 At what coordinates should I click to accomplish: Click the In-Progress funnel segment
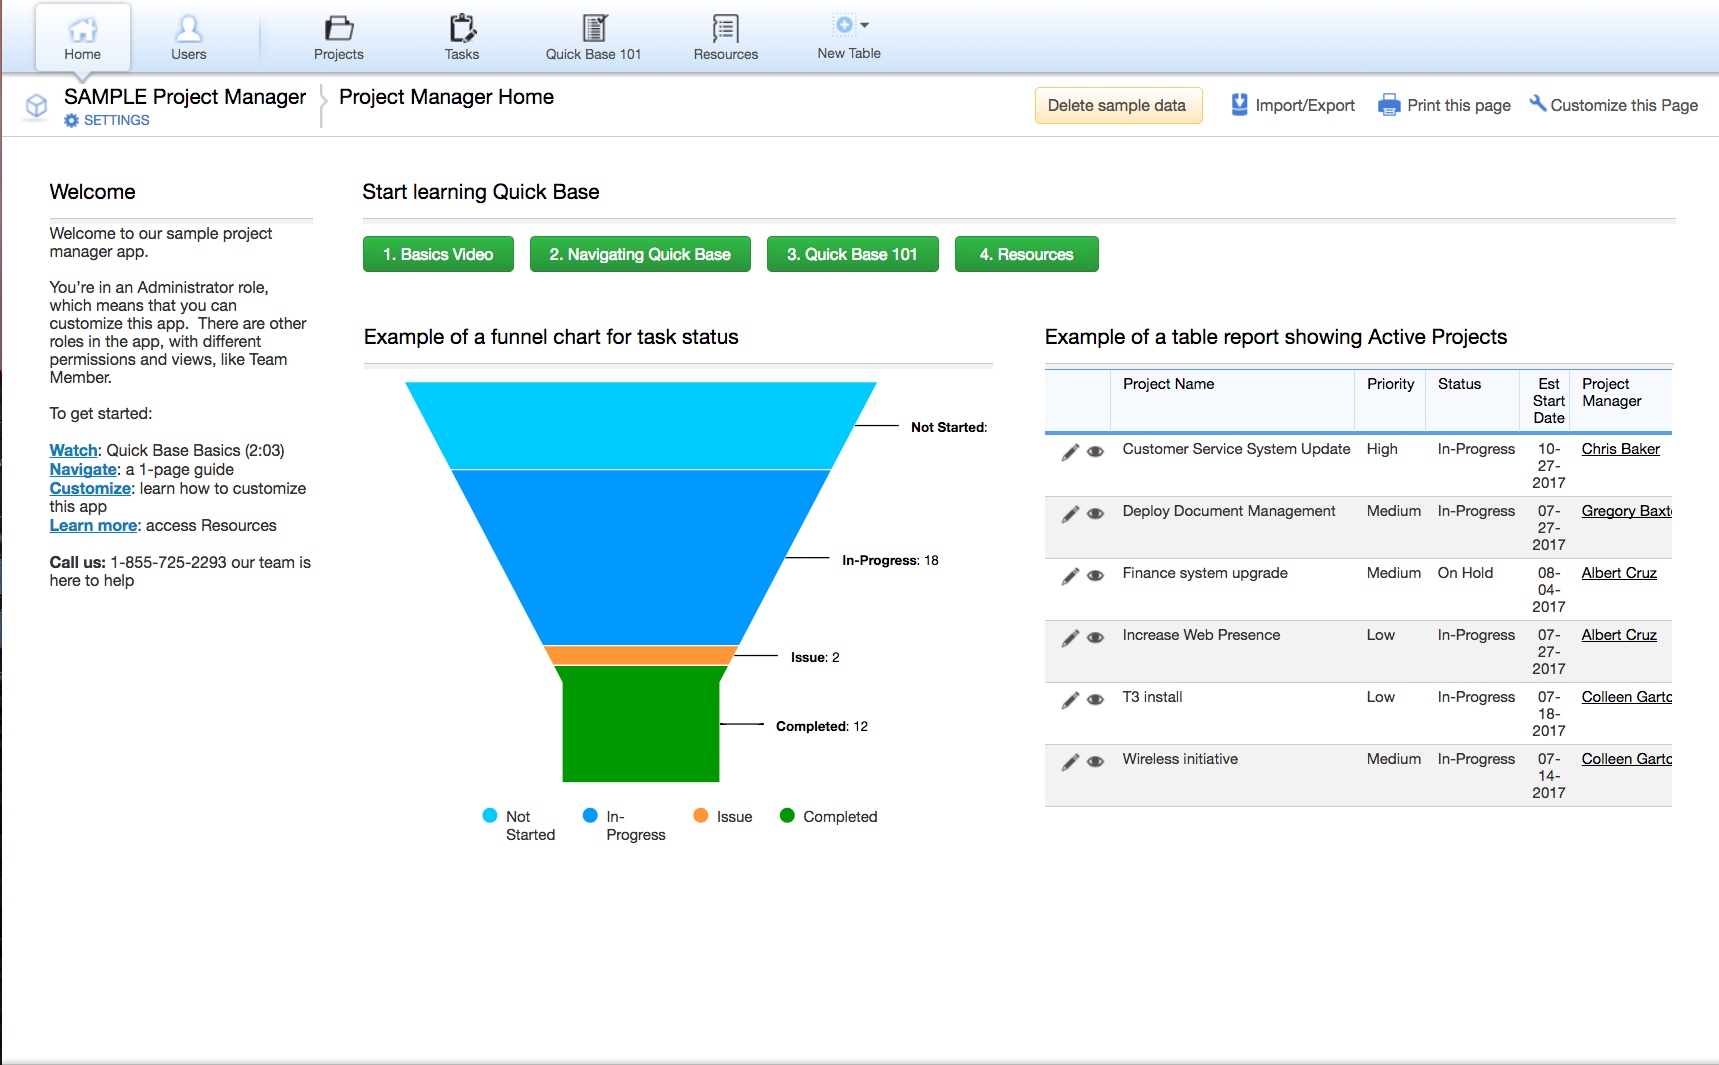coord(640,557)
